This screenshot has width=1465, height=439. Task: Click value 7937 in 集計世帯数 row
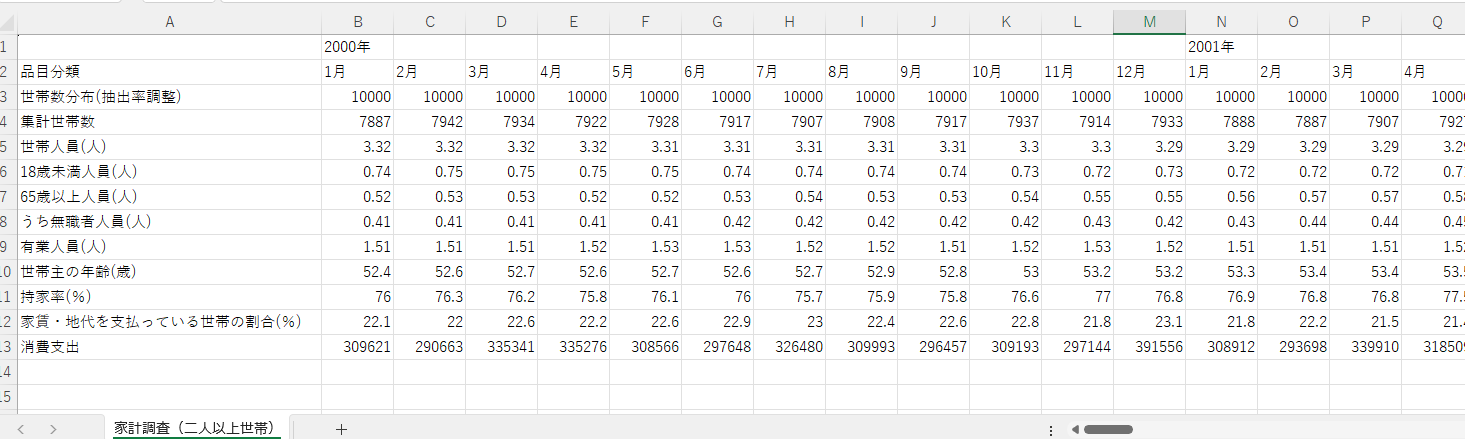1006,122
